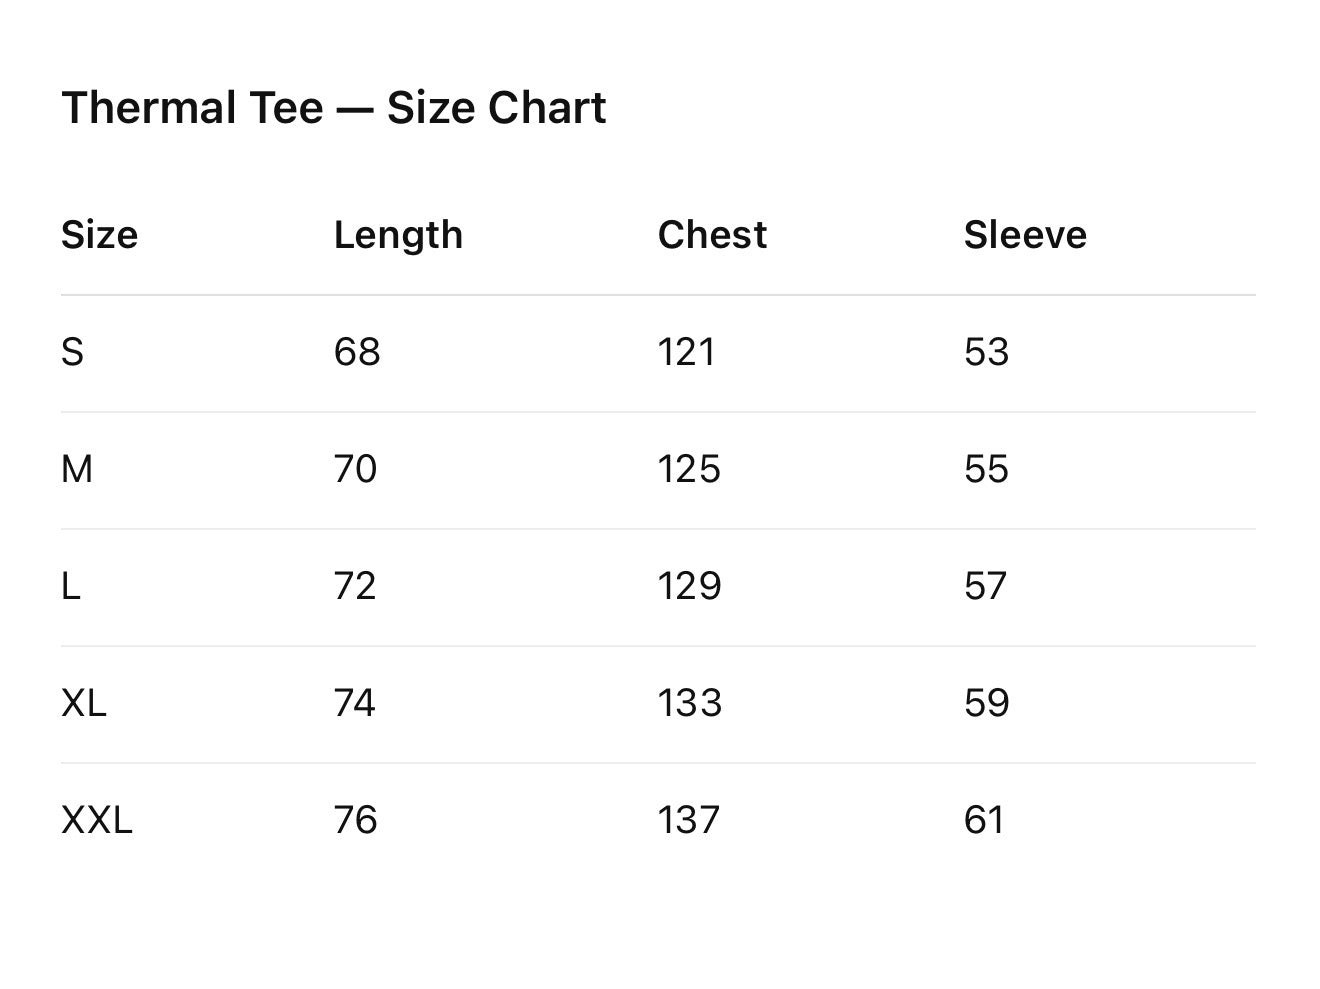Click the Sleeve column header

(x=1025, y=235)
